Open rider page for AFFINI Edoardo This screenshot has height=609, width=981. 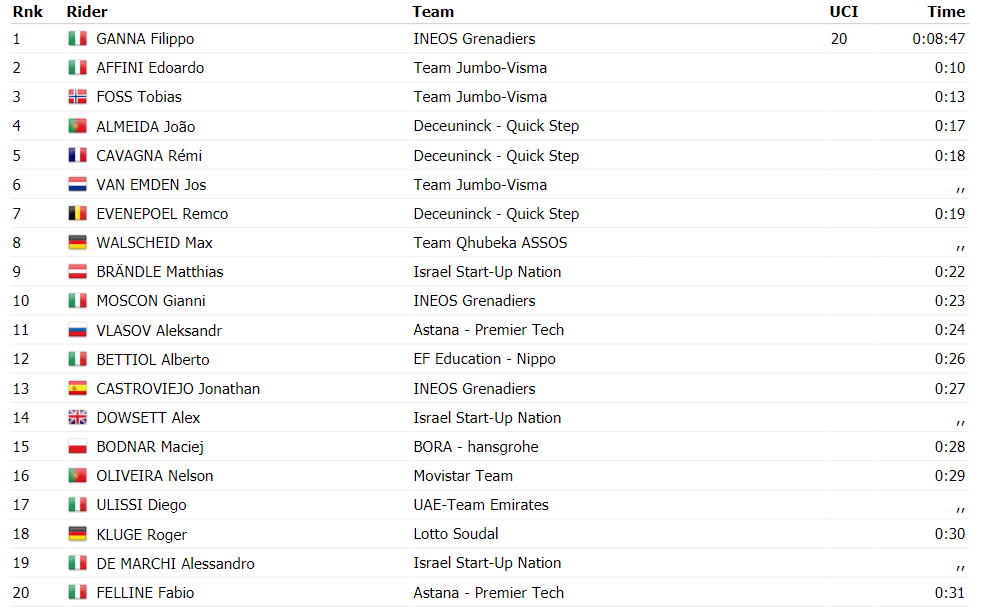tap(150, 68)
